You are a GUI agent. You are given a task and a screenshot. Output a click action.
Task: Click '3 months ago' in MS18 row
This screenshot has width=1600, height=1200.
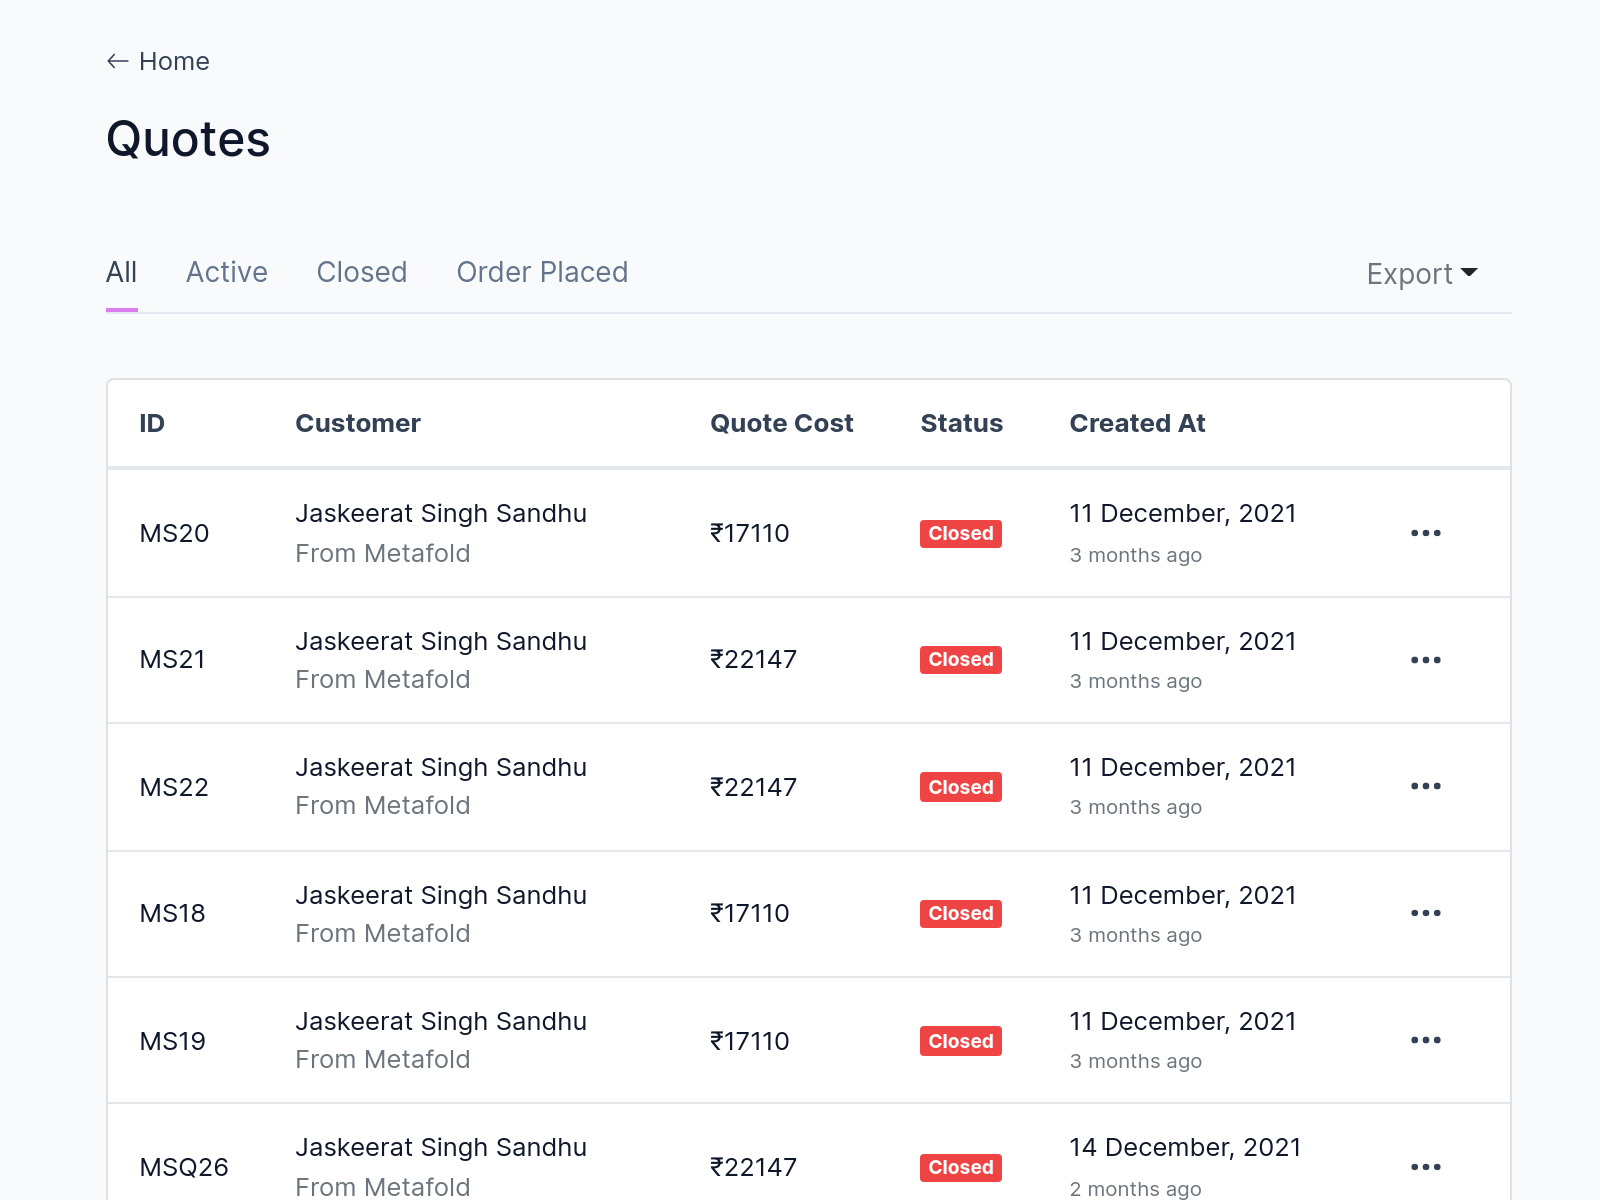coord(1136,935)
